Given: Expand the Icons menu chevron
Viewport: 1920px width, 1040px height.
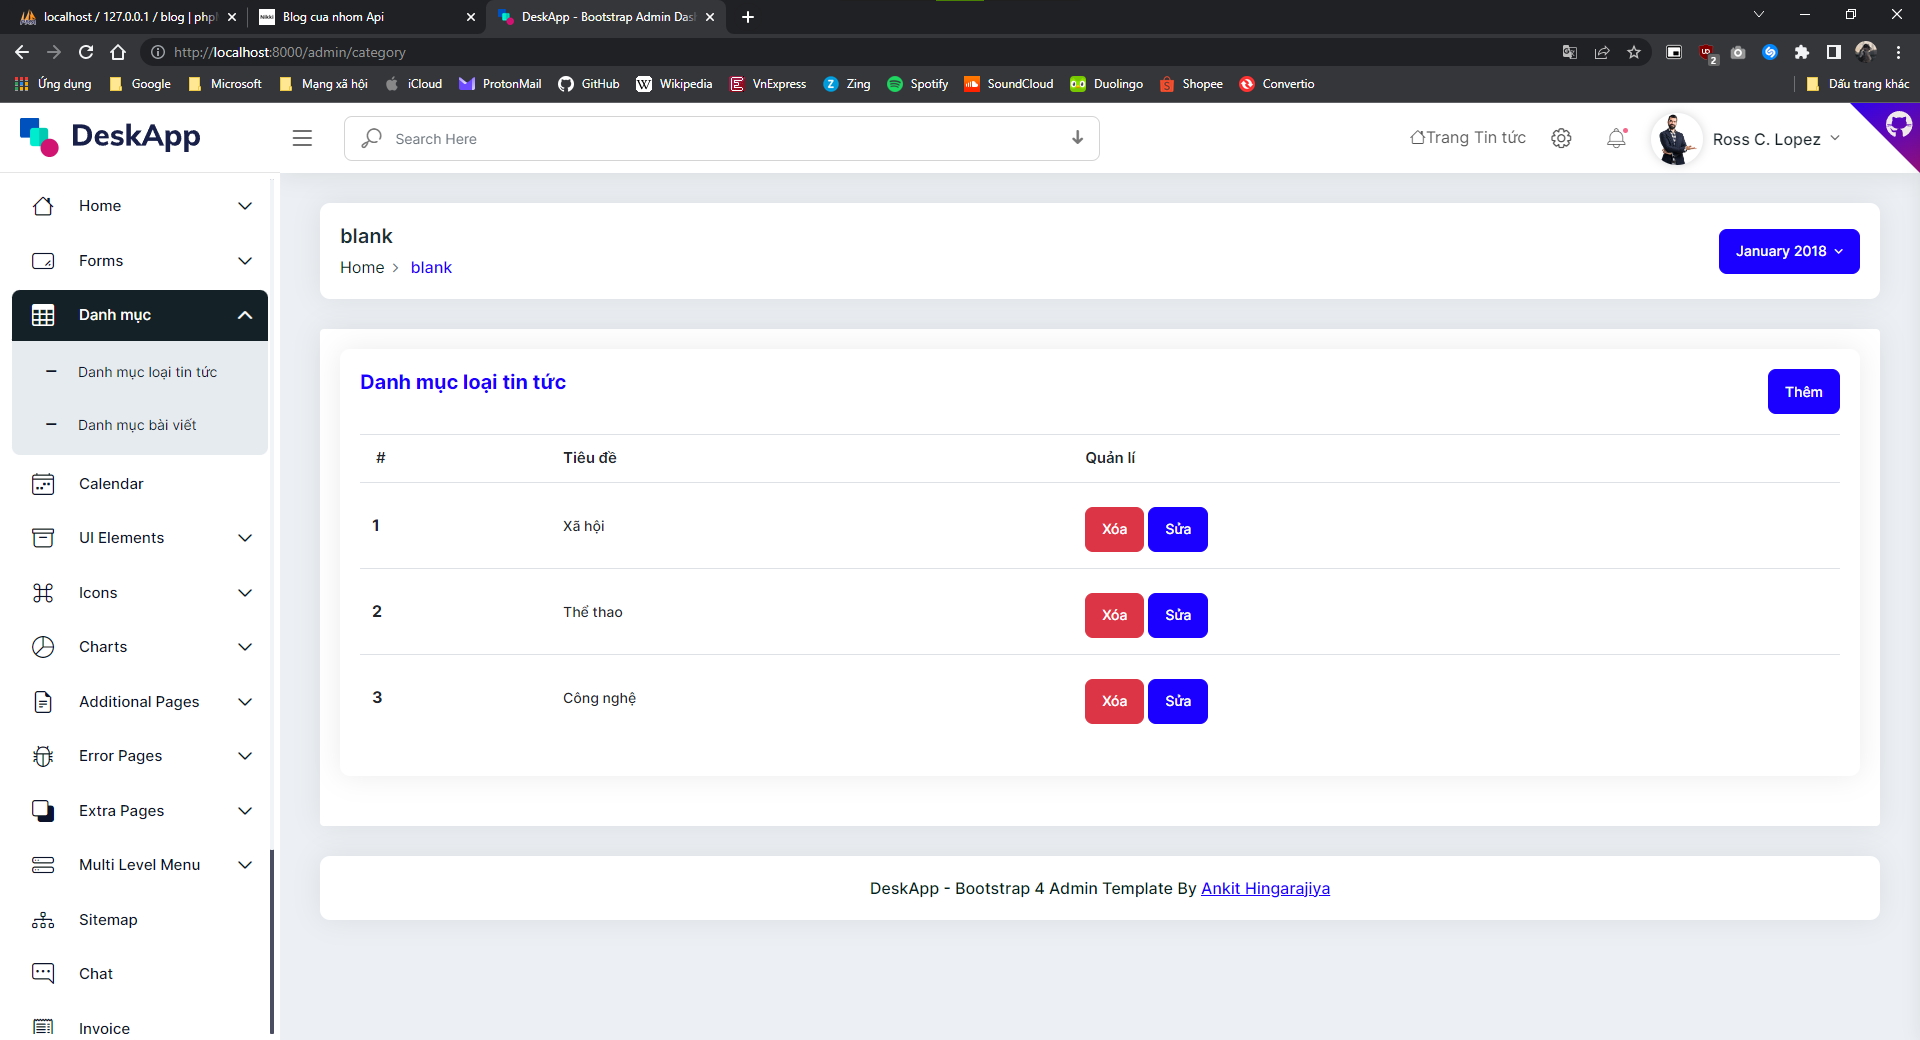Looking at the screenshot, I should click(x=245, y=593).
